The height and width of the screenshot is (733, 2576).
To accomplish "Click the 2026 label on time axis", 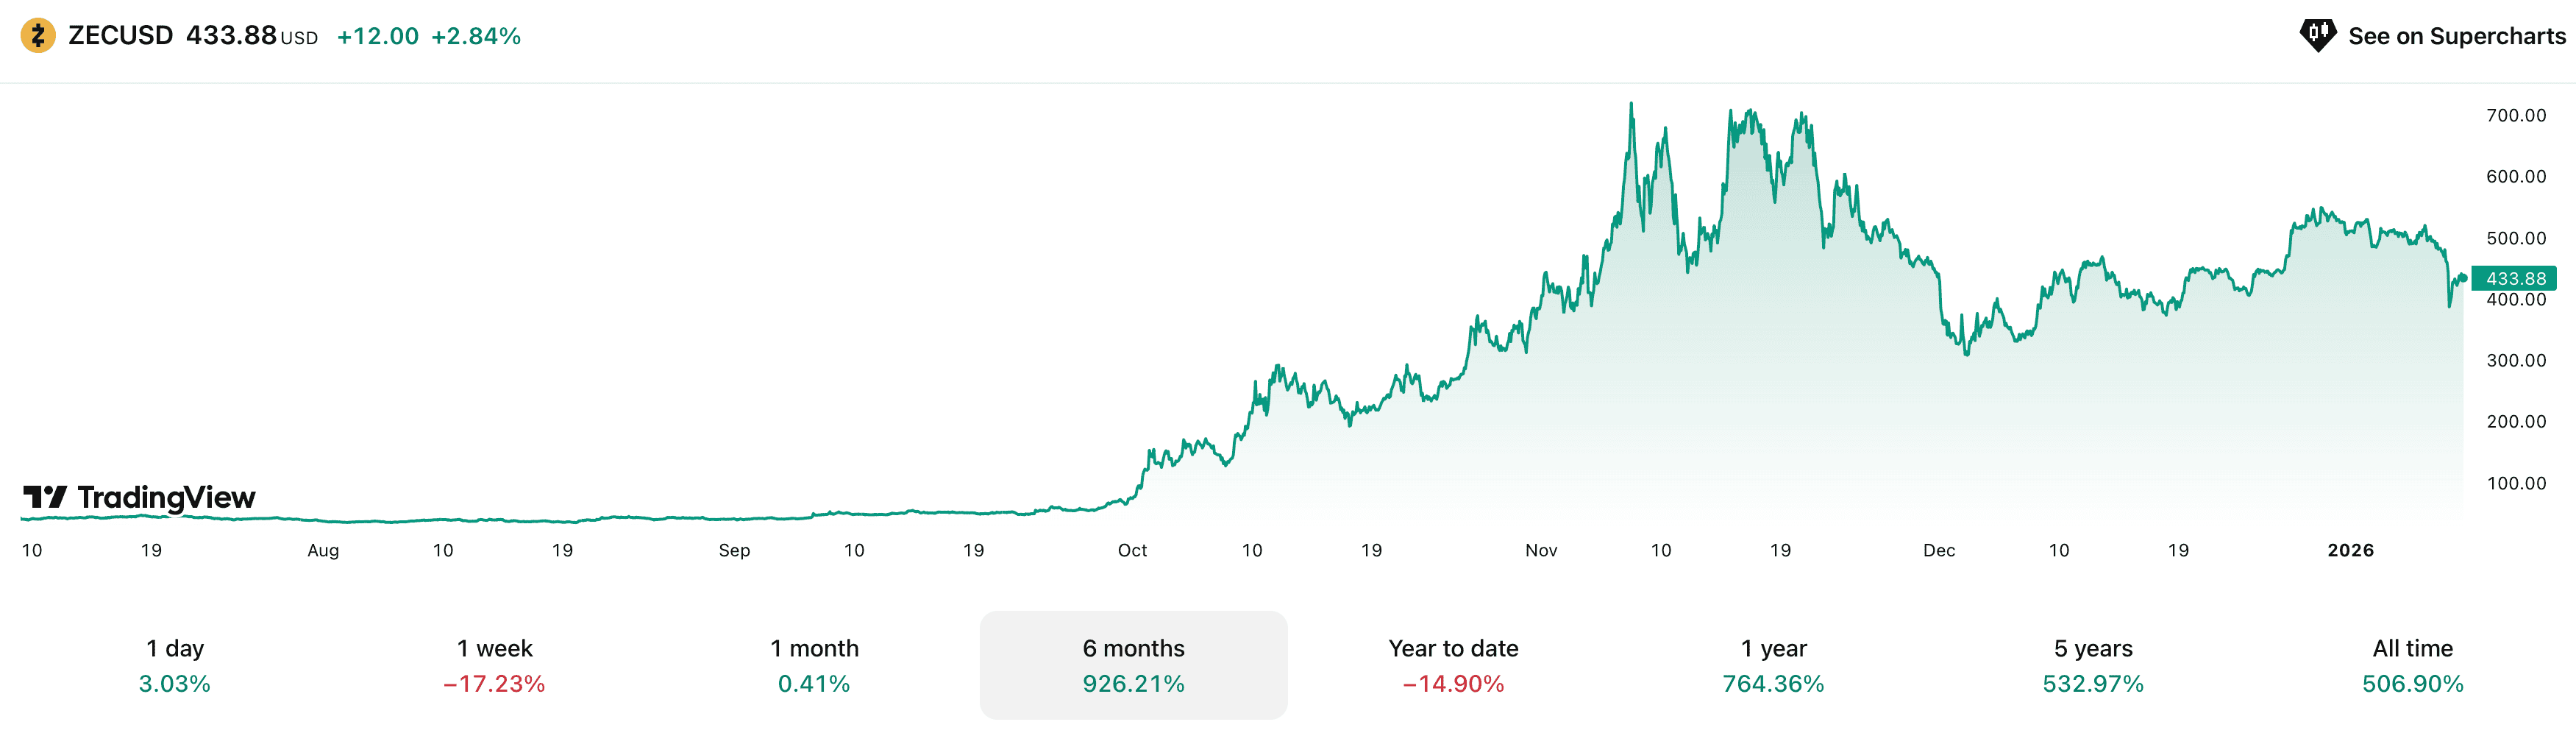I will tap(2350, 551).
